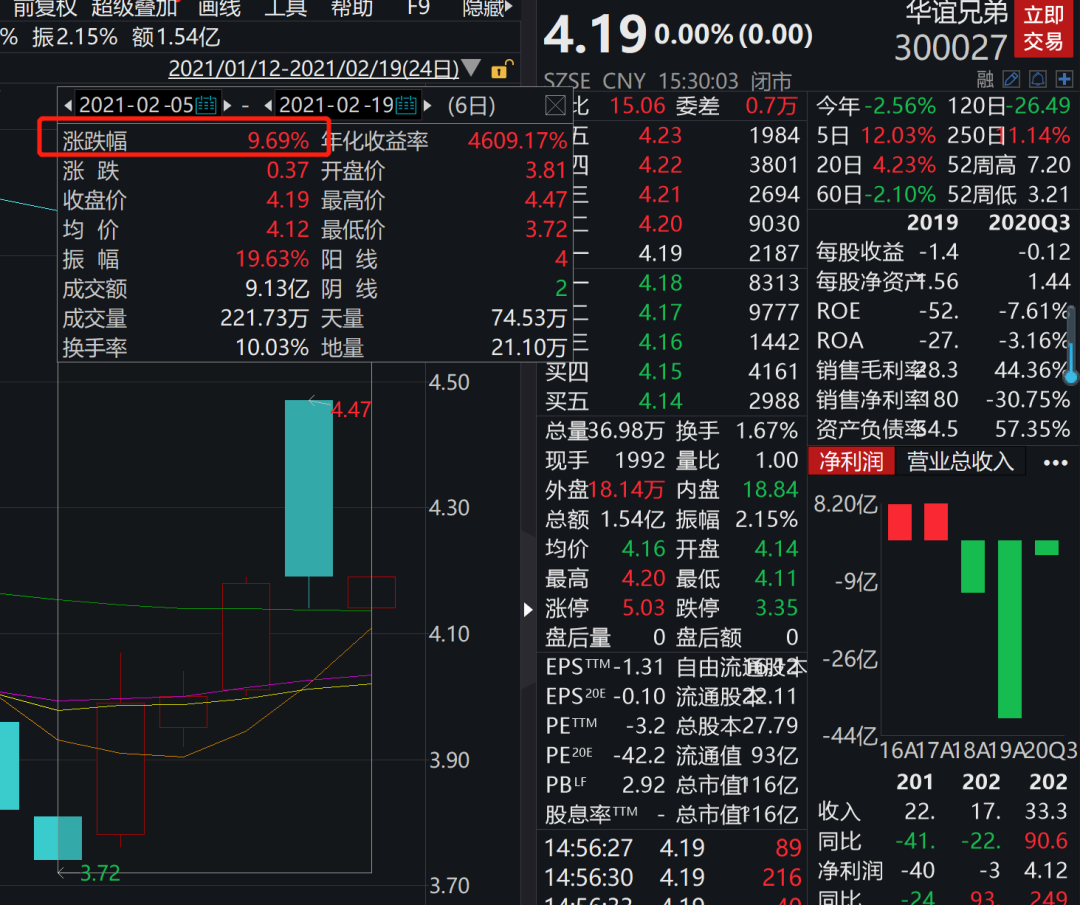Open the date range dropdown triangle

471,68
